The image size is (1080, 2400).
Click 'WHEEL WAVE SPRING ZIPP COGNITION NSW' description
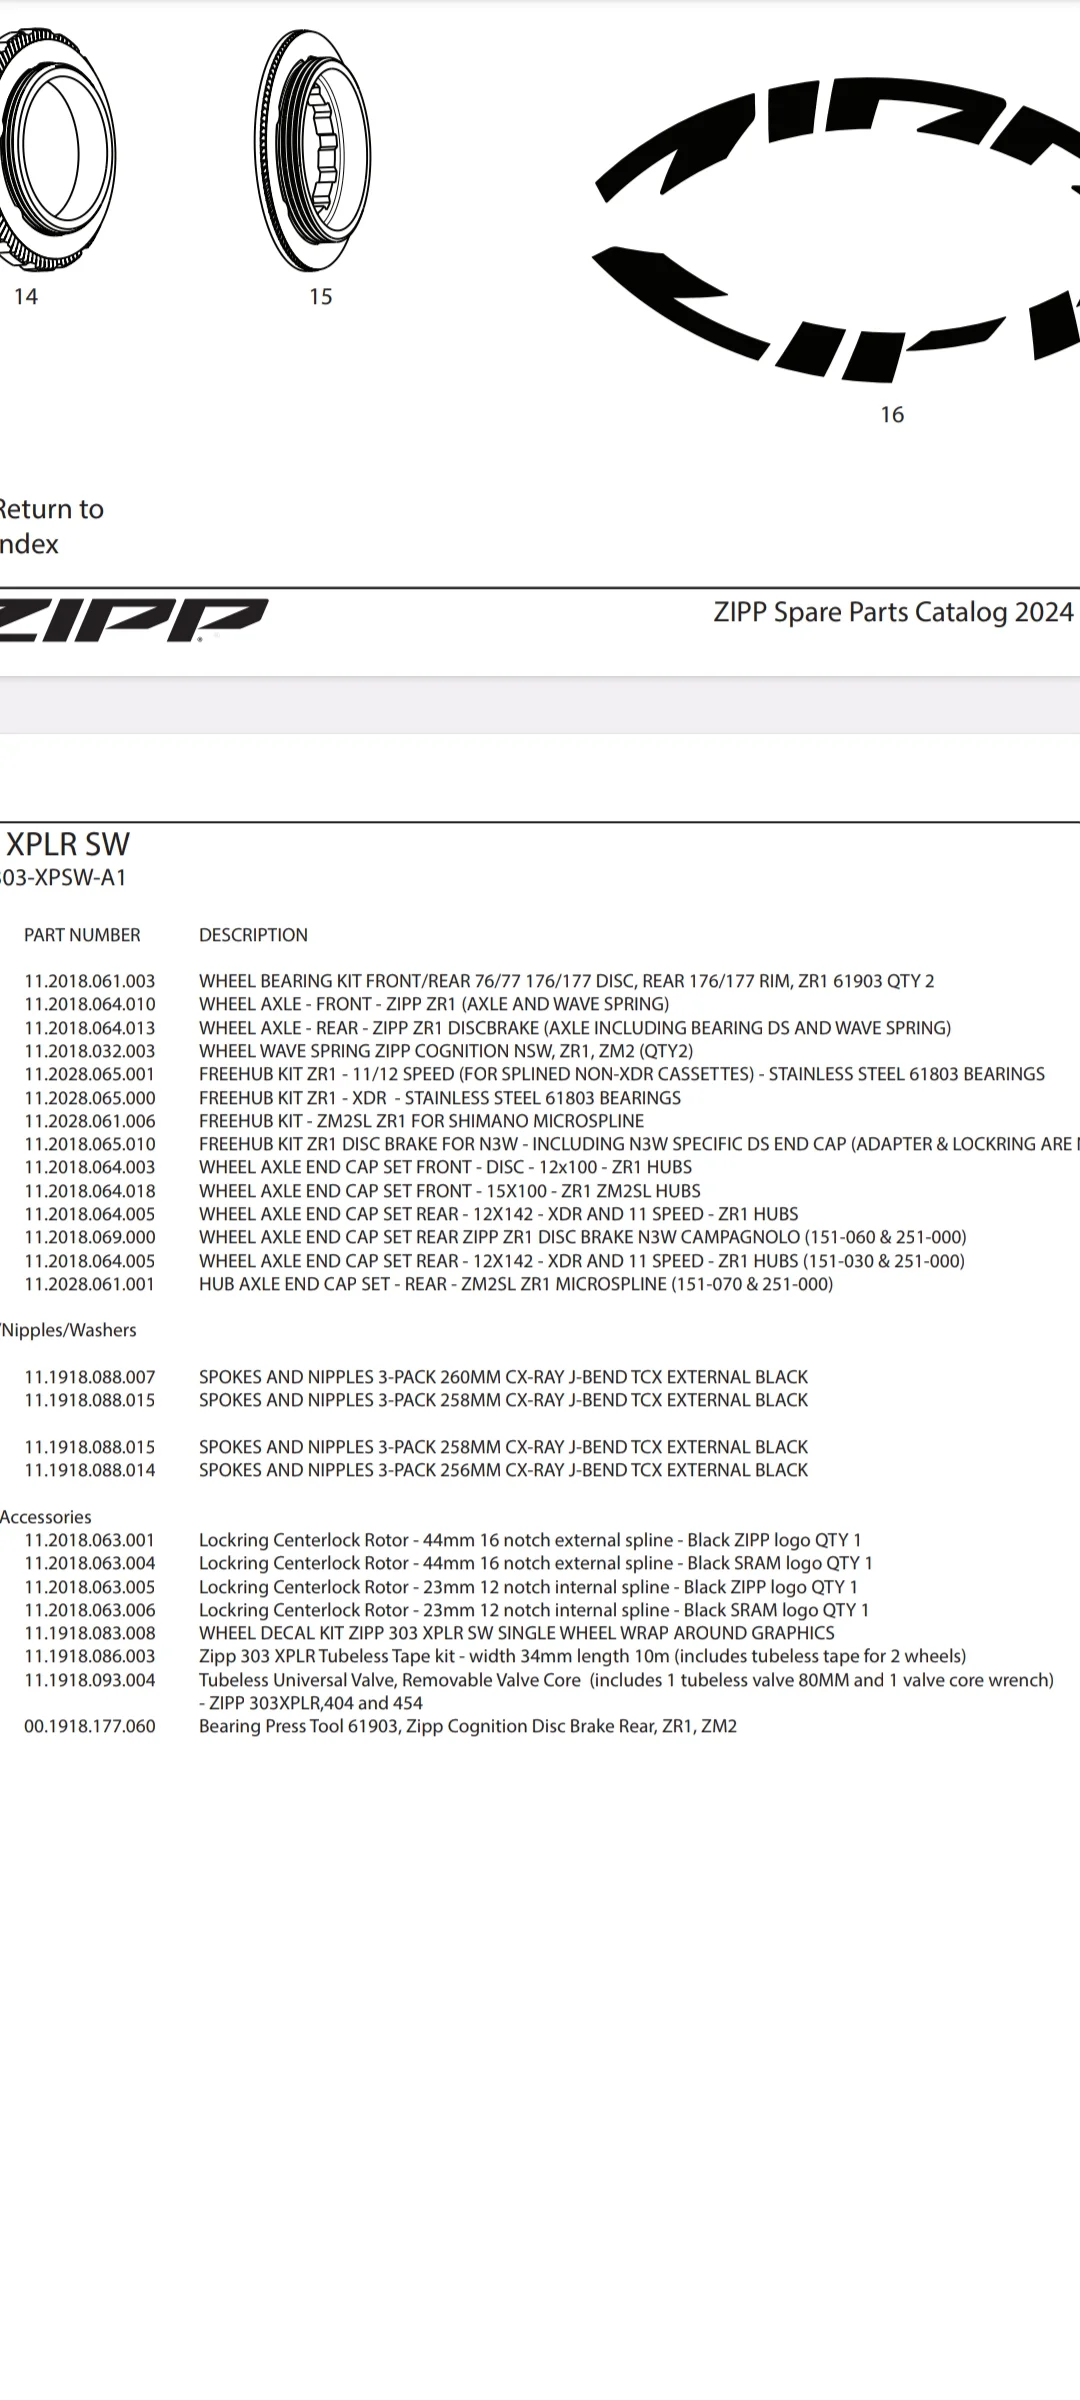coord(446,1051)
